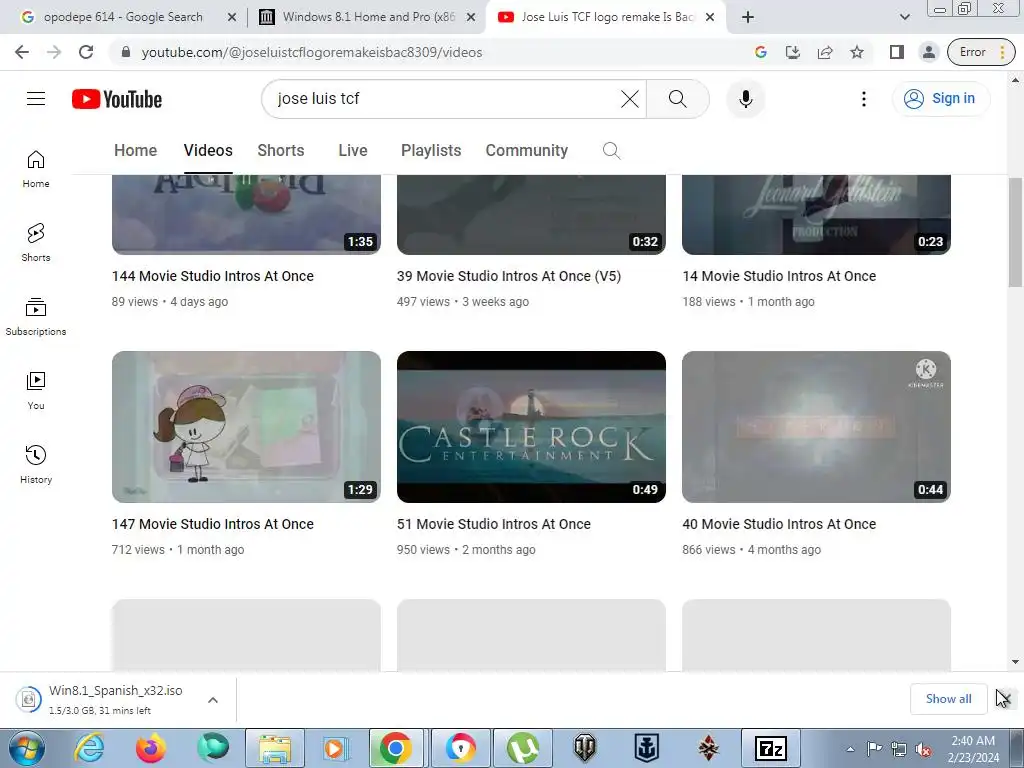Expand the browser tab search dropdown
The image size is (1024, 768).
point(904,17)
